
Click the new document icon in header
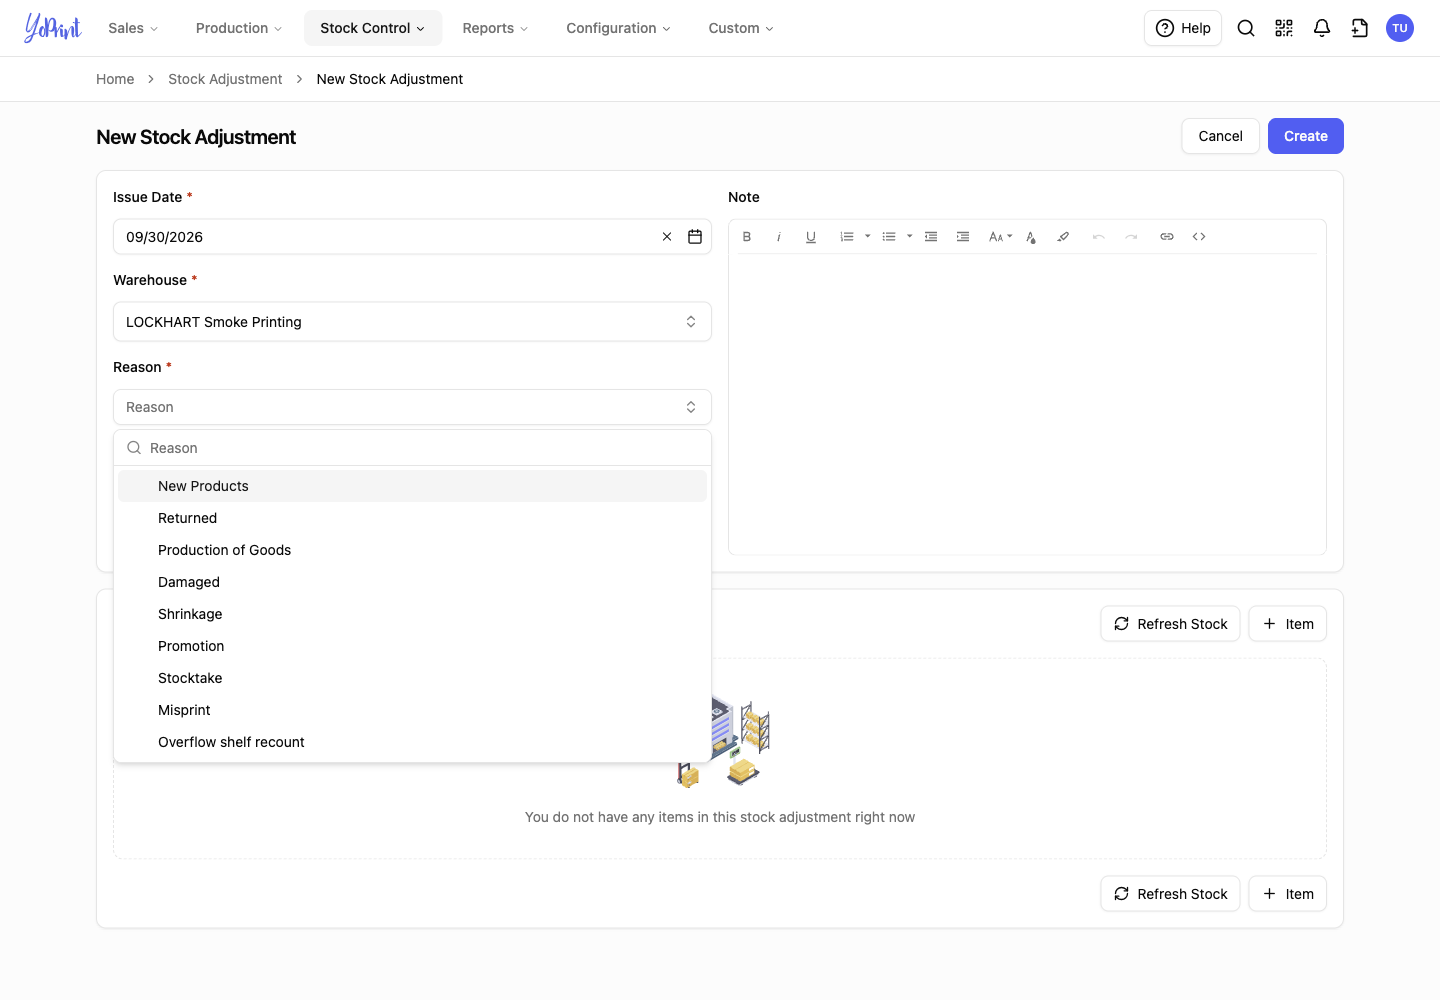point(1360,28)
